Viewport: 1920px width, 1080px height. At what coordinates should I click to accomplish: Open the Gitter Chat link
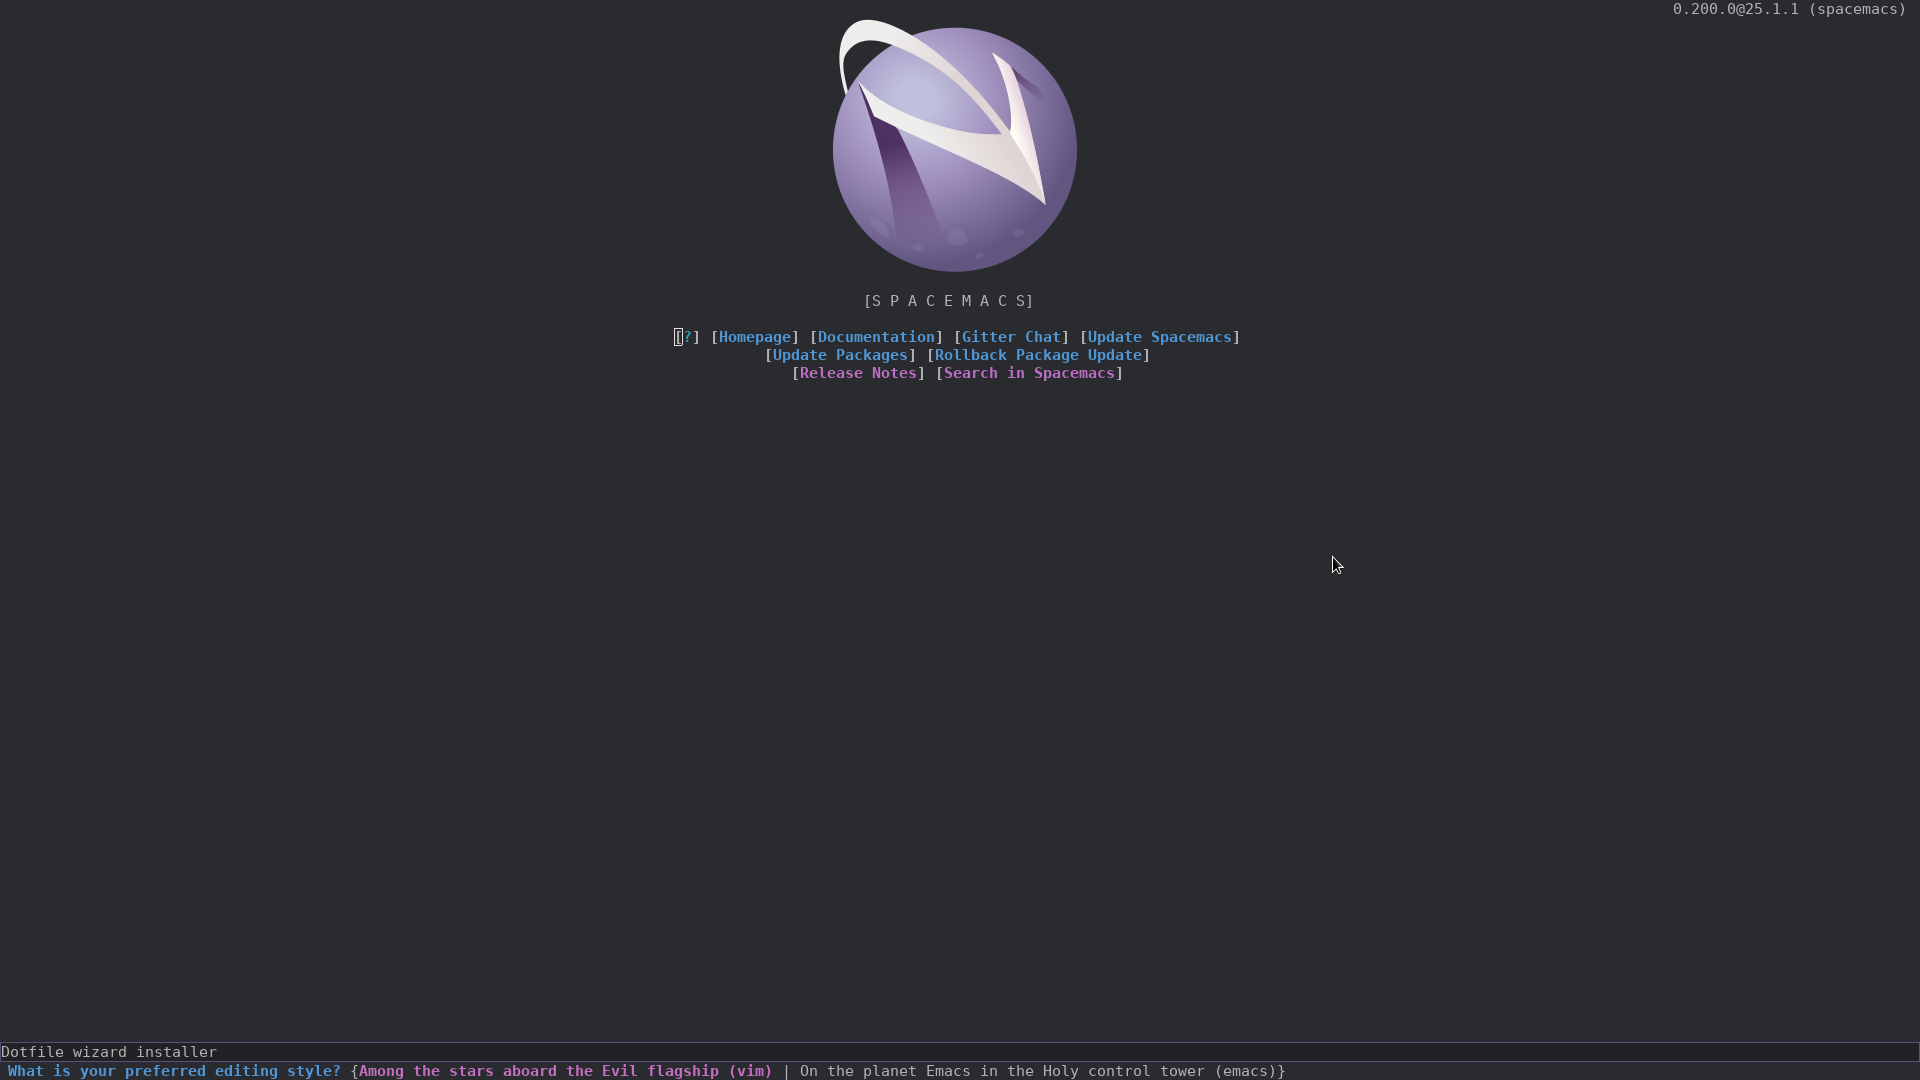(1011, 337)
